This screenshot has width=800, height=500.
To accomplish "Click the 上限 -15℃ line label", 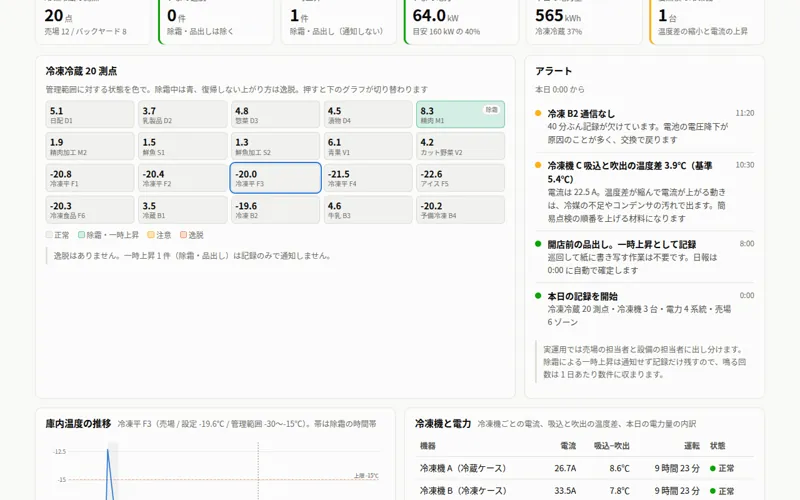I will tap(366, 476).
